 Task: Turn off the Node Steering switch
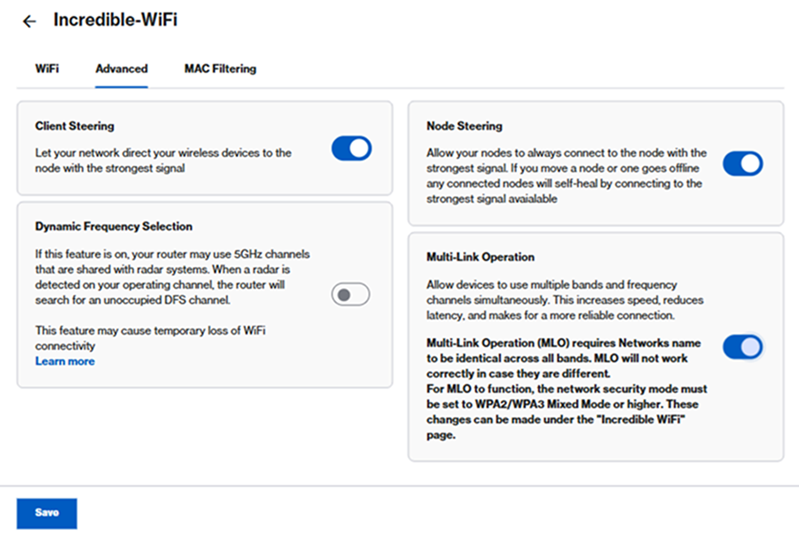[x=742, y=163]
